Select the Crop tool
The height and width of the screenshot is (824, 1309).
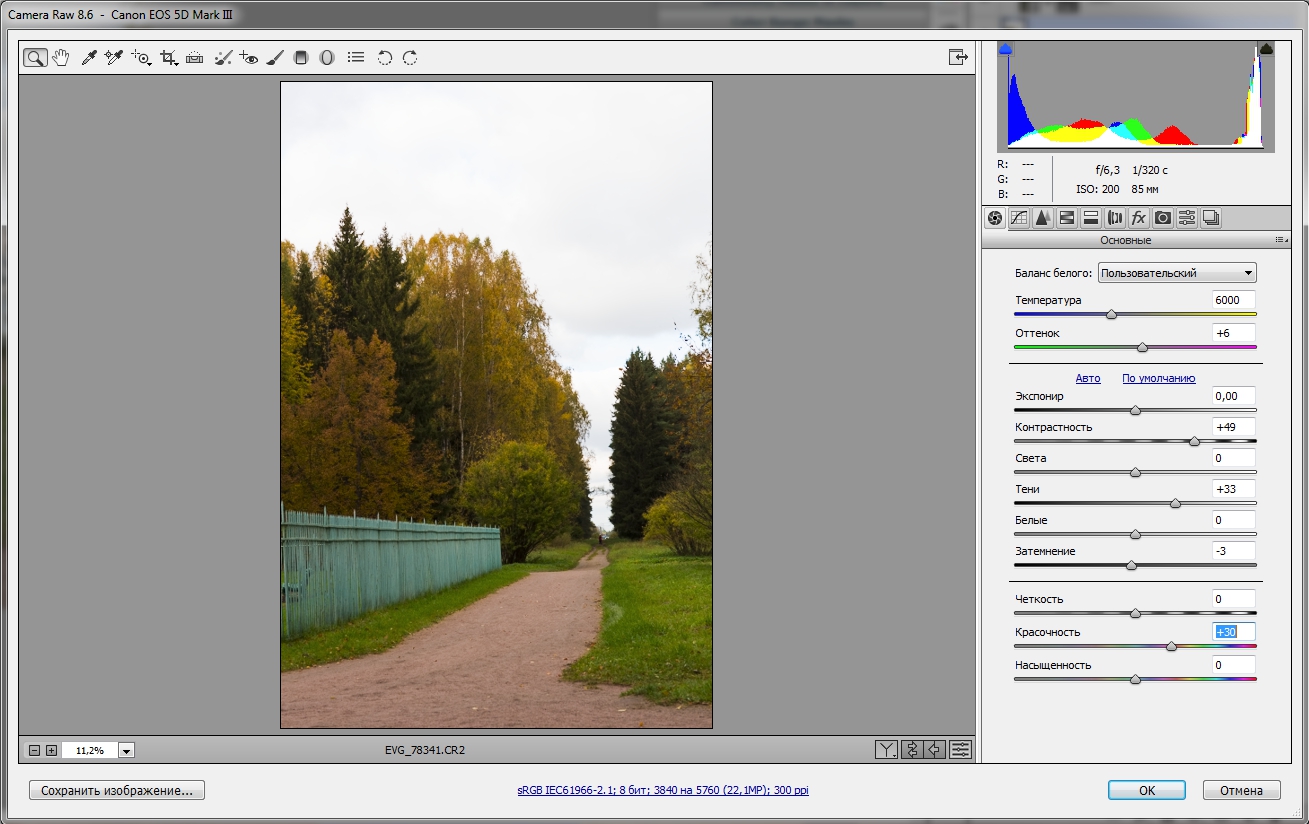pyautogui.click(x=169, y=58)
